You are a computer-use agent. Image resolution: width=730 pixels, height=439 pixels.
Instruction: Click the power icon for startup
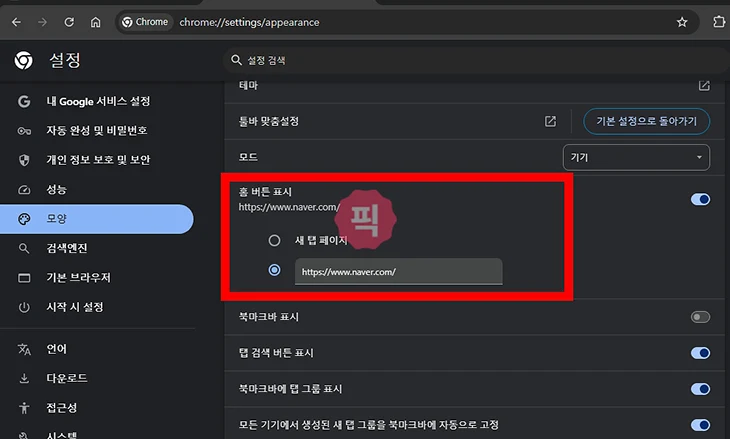click(x=24, y=307)
